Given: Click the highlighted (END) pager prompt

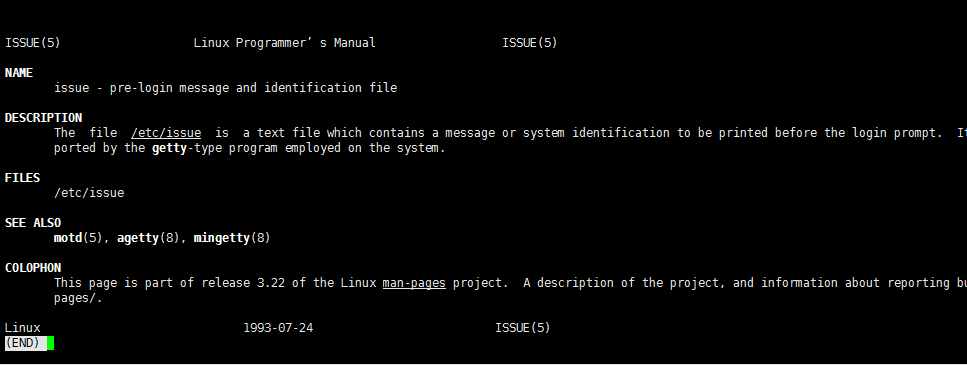Looking at the screenshot, I should [25, 343].
